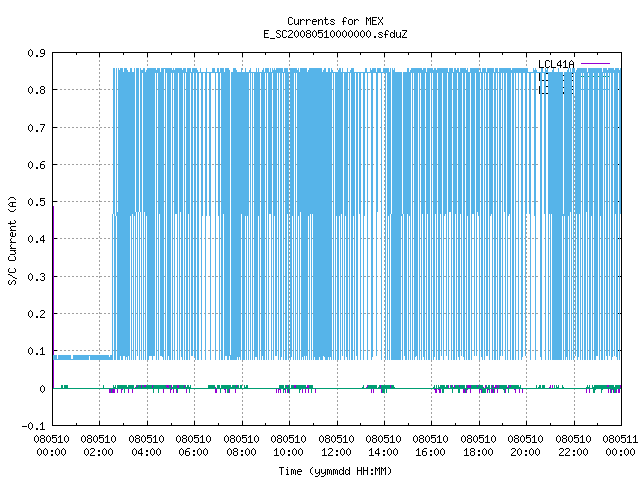Click the y-axis tick value 0.6
This screenshot has height=480, width=640.
36,165
